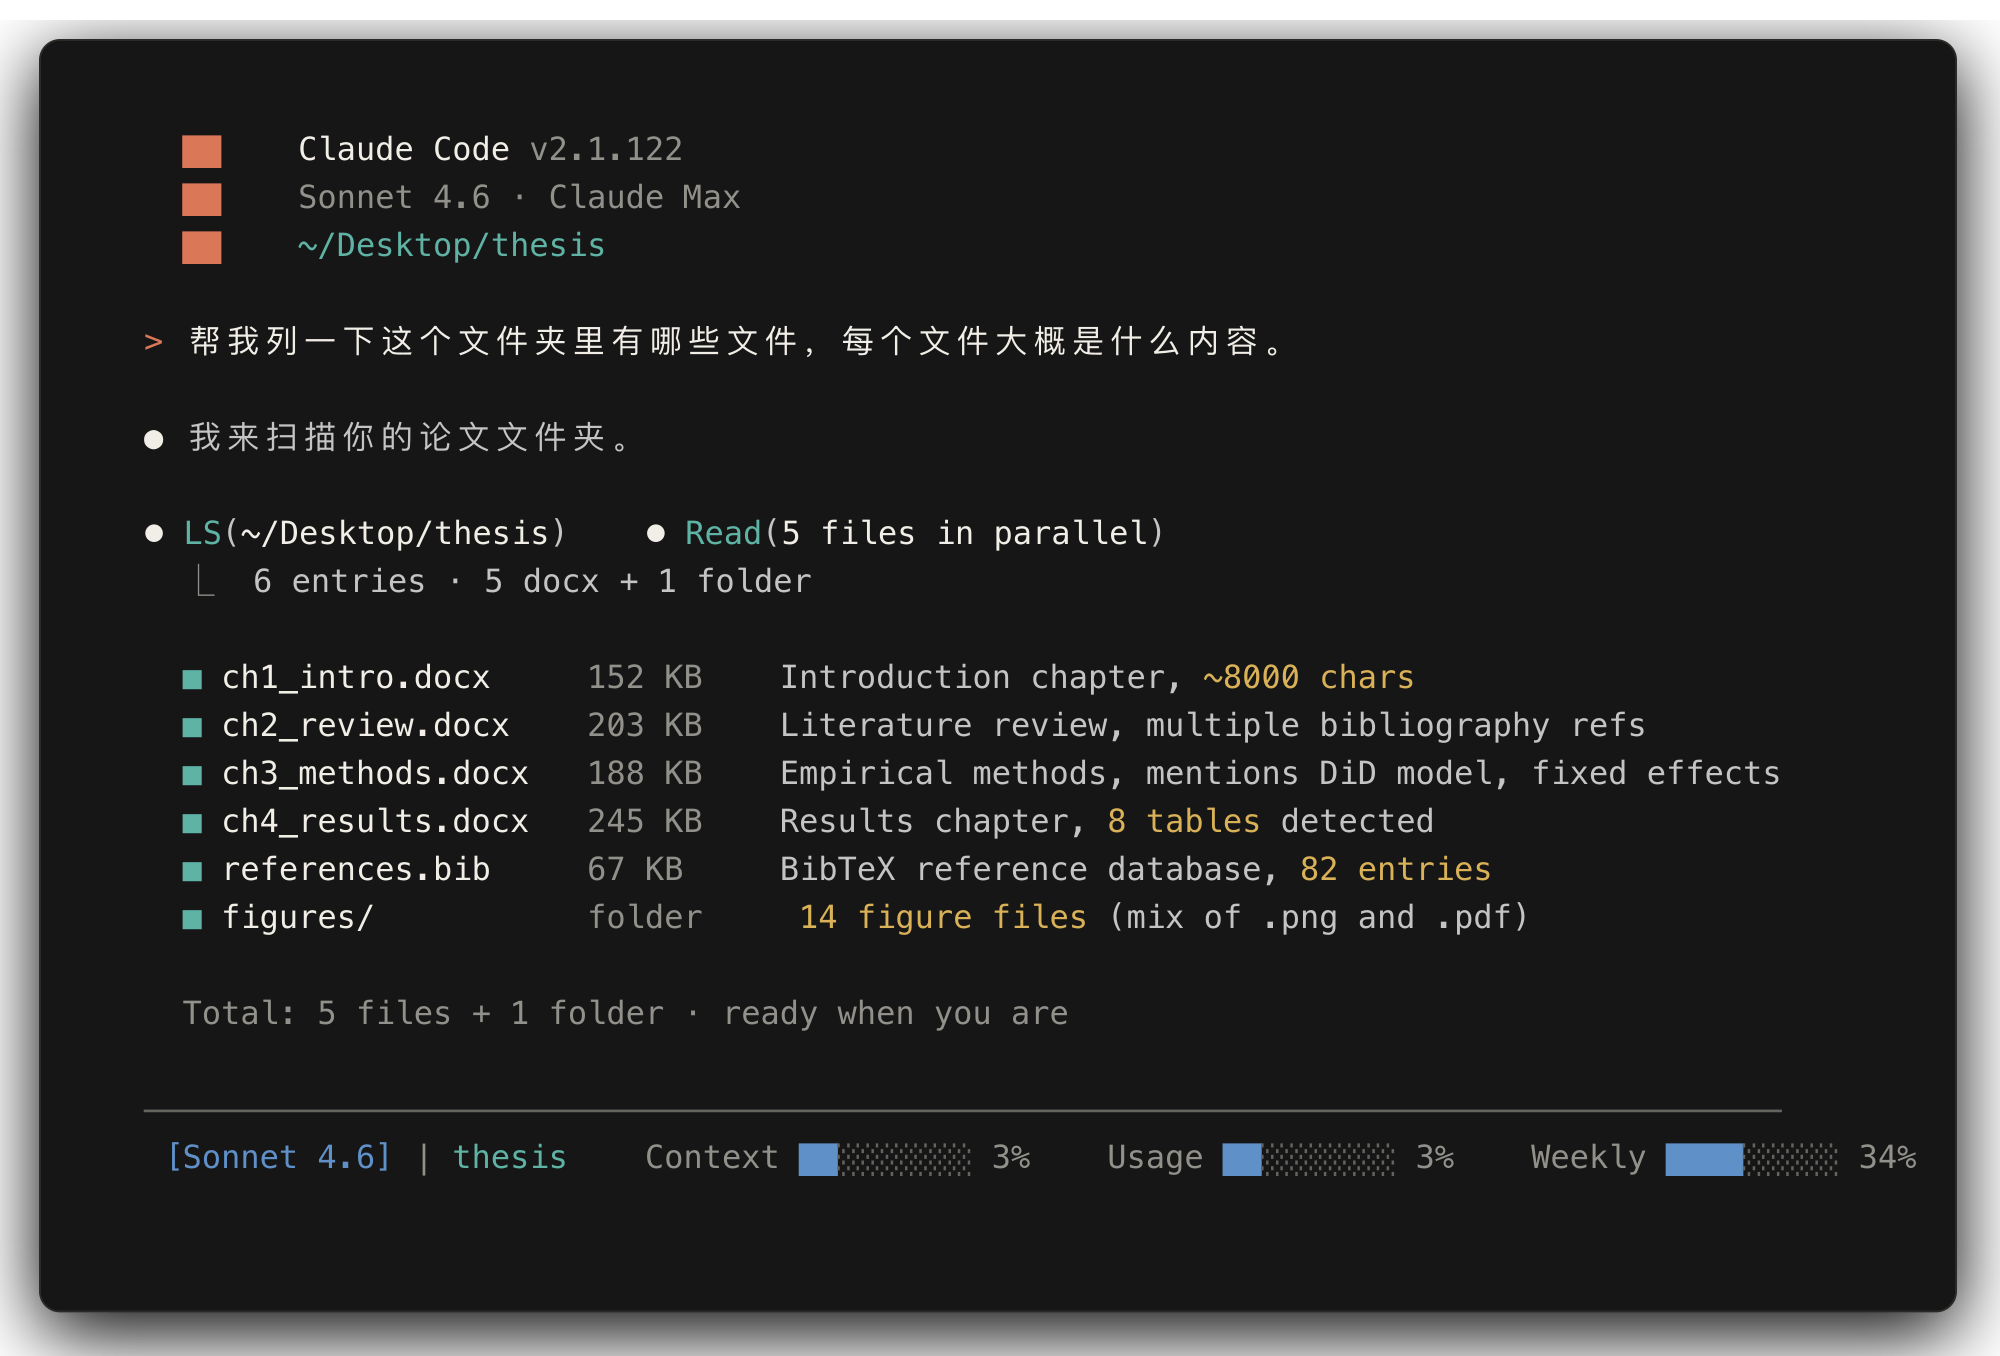This screenshot has height=1356, width=2000.
Task: Click the 'Total: 5 files + 1 folder' summary
Action: 423,1013
